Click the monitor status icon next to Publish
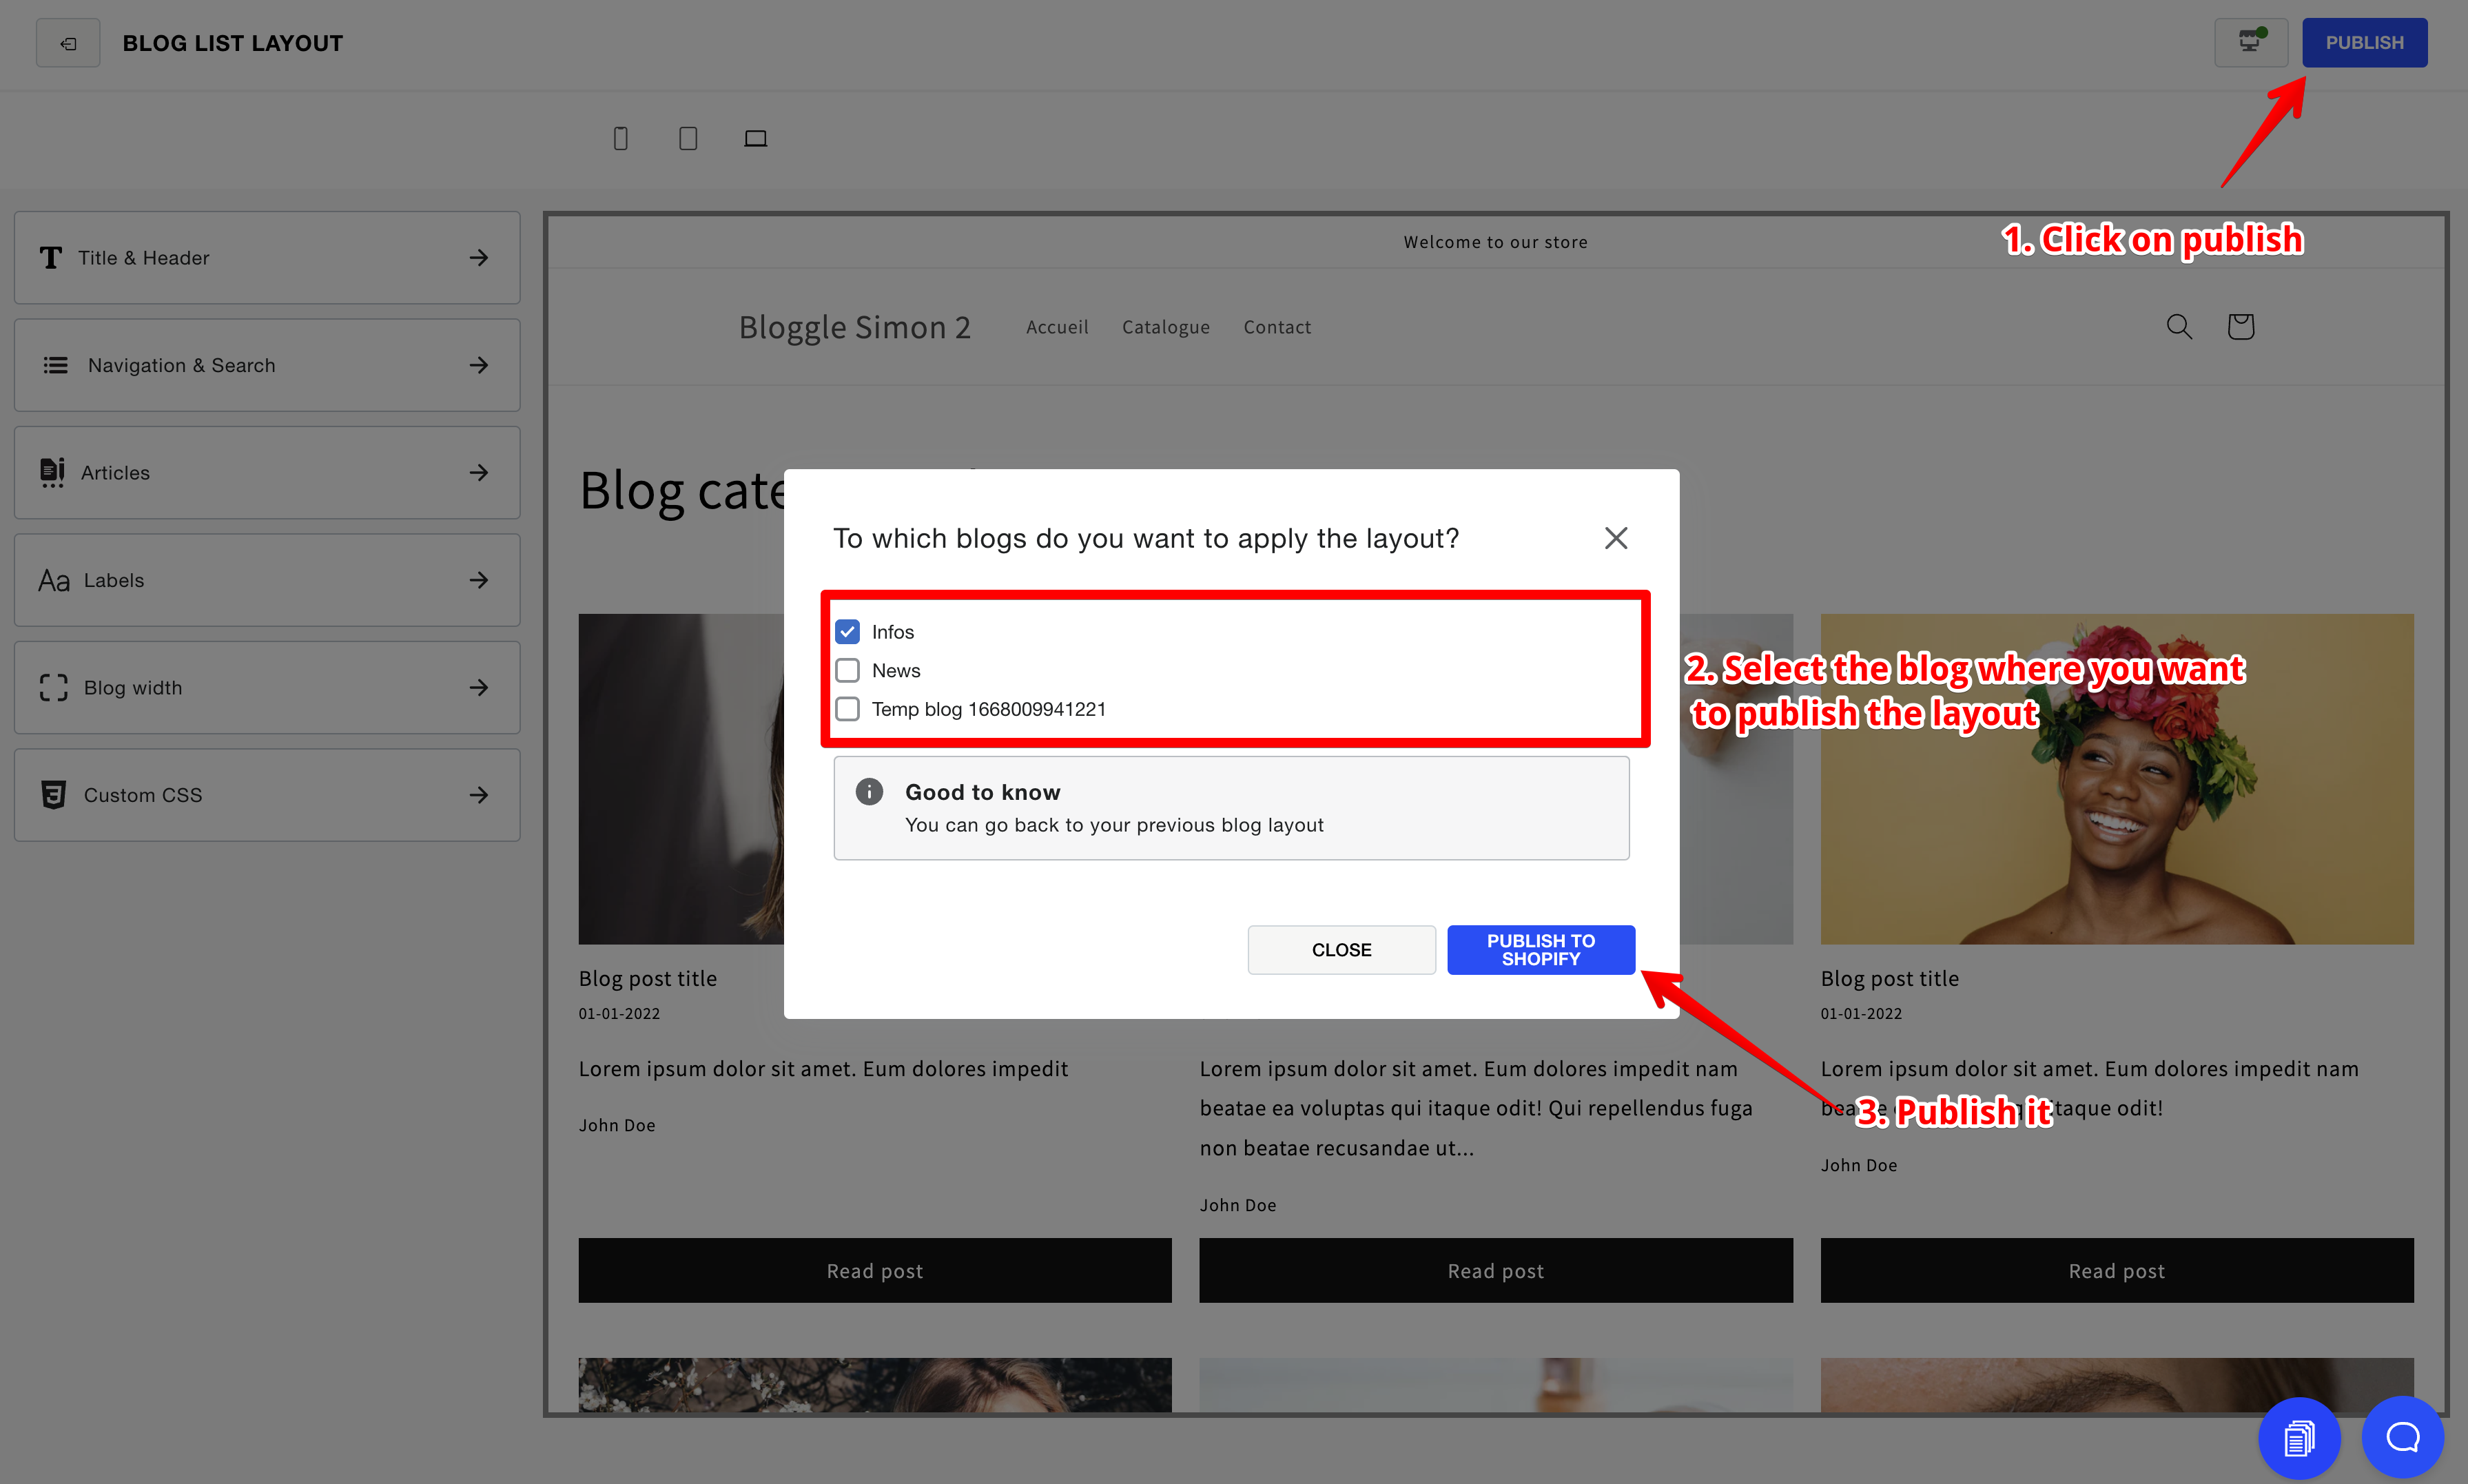 click(2250, 42)
